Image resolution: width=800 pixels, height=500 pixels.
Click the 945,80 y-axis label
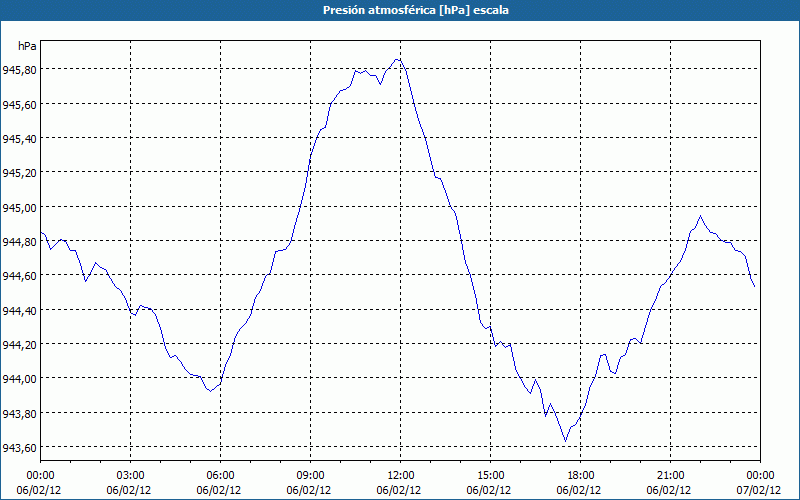tap(19, 69)
